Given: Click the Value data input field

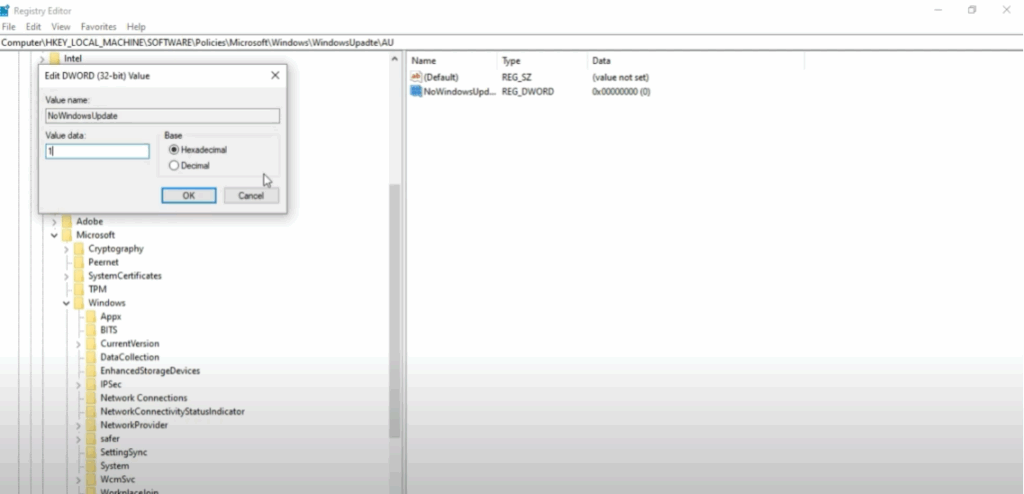Looking at the screenshot, I should 98,151.
